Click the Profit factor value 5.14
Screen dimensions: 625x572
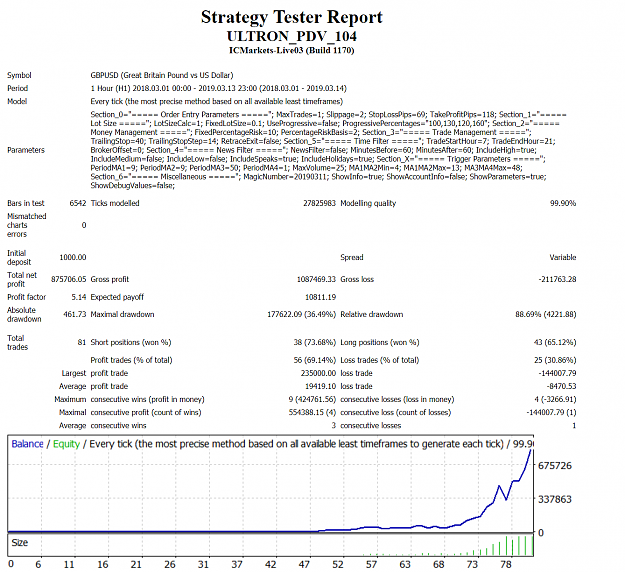click(x=79, y=297)
